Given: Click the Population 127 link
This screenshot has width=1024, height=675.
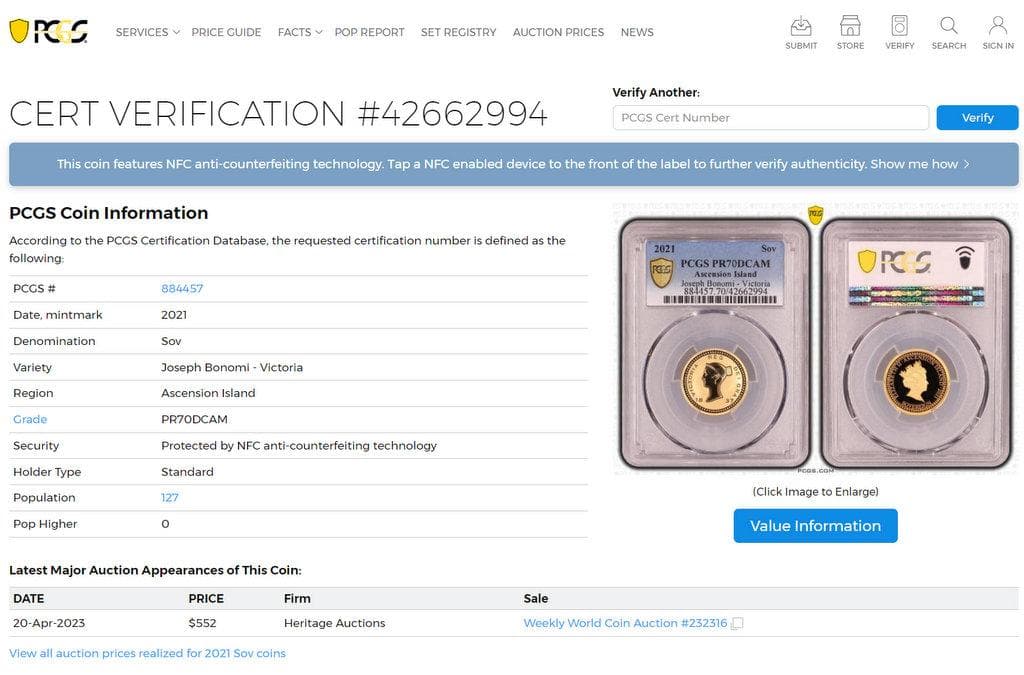Looking at the screenshot, I should [x=170, y=498].
